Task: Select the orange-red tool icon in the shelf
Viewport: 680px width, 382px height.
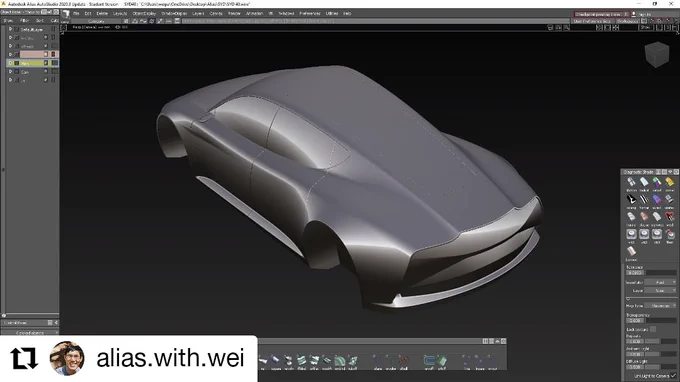Action: click(404, 360)
